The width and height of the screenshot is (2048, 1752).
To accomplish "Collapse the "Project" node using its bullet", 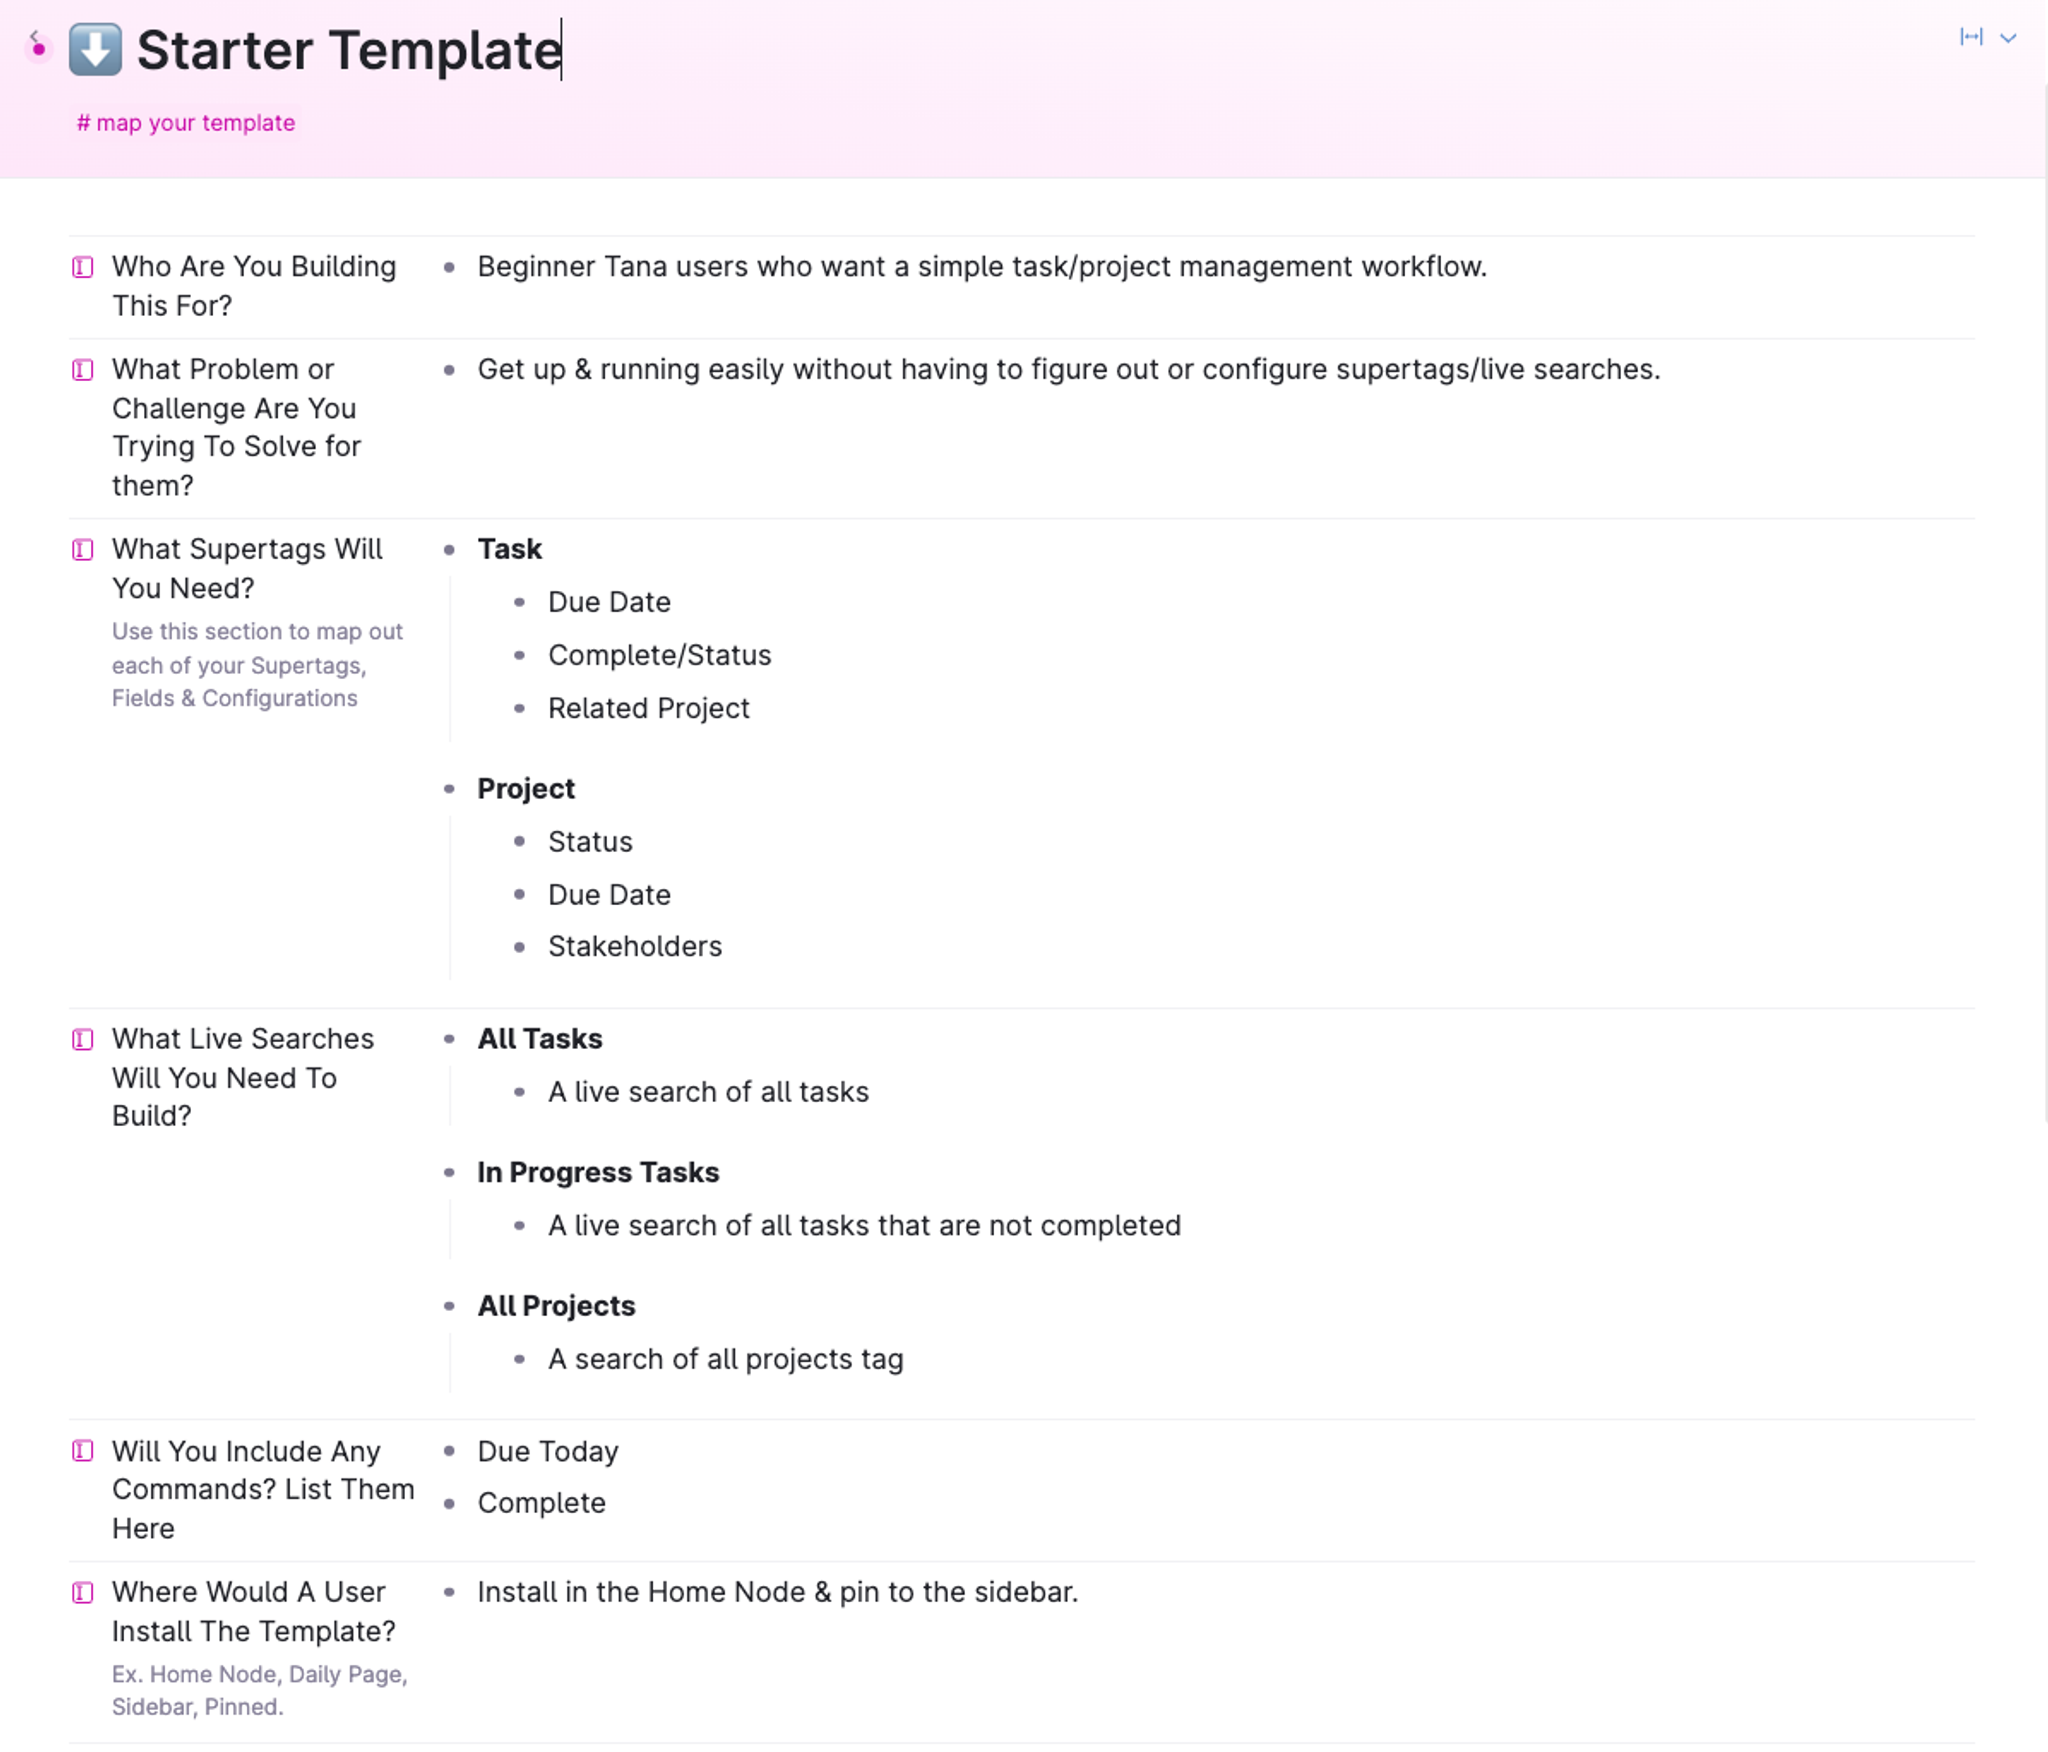I will (450, 789).
